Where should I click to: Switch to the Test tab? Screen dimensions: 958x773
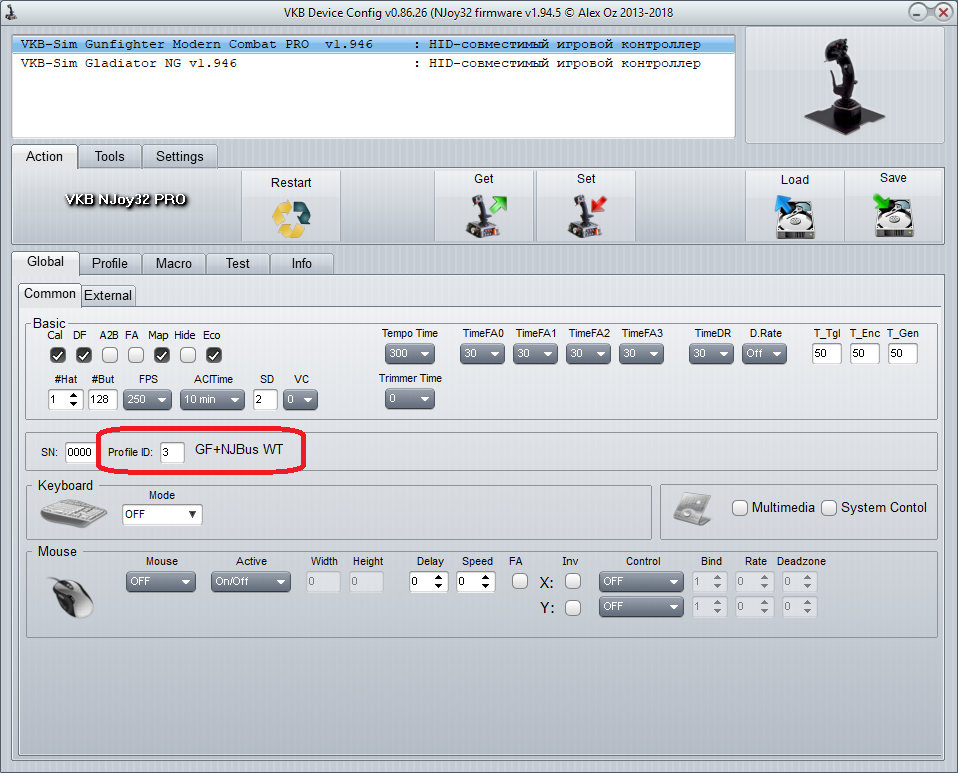tap(238, 263)
